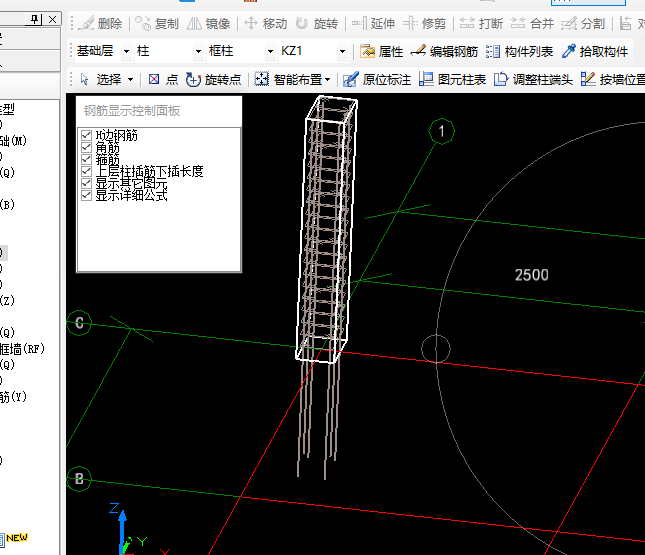Select the 合并 (merge) tool
The height and width of the screenshot is (555, 645).
pos(532,23)
